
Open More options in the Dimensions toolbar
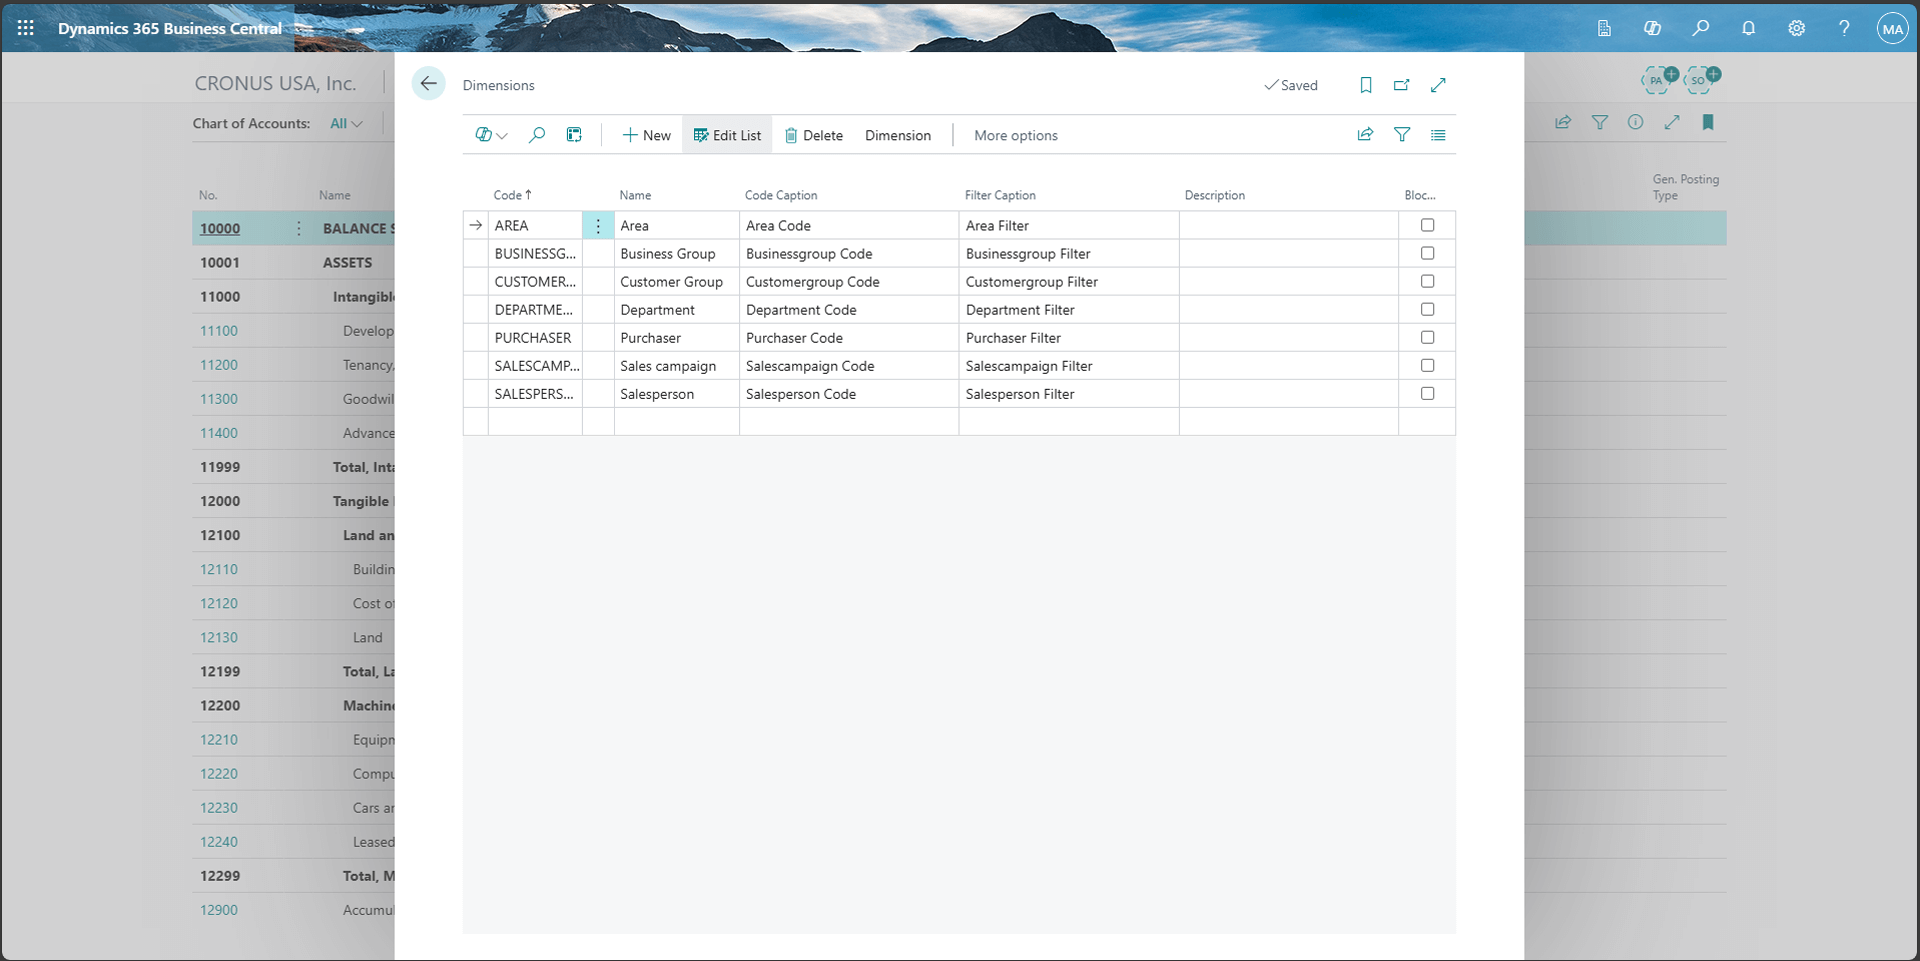[x=1015, y=135]
